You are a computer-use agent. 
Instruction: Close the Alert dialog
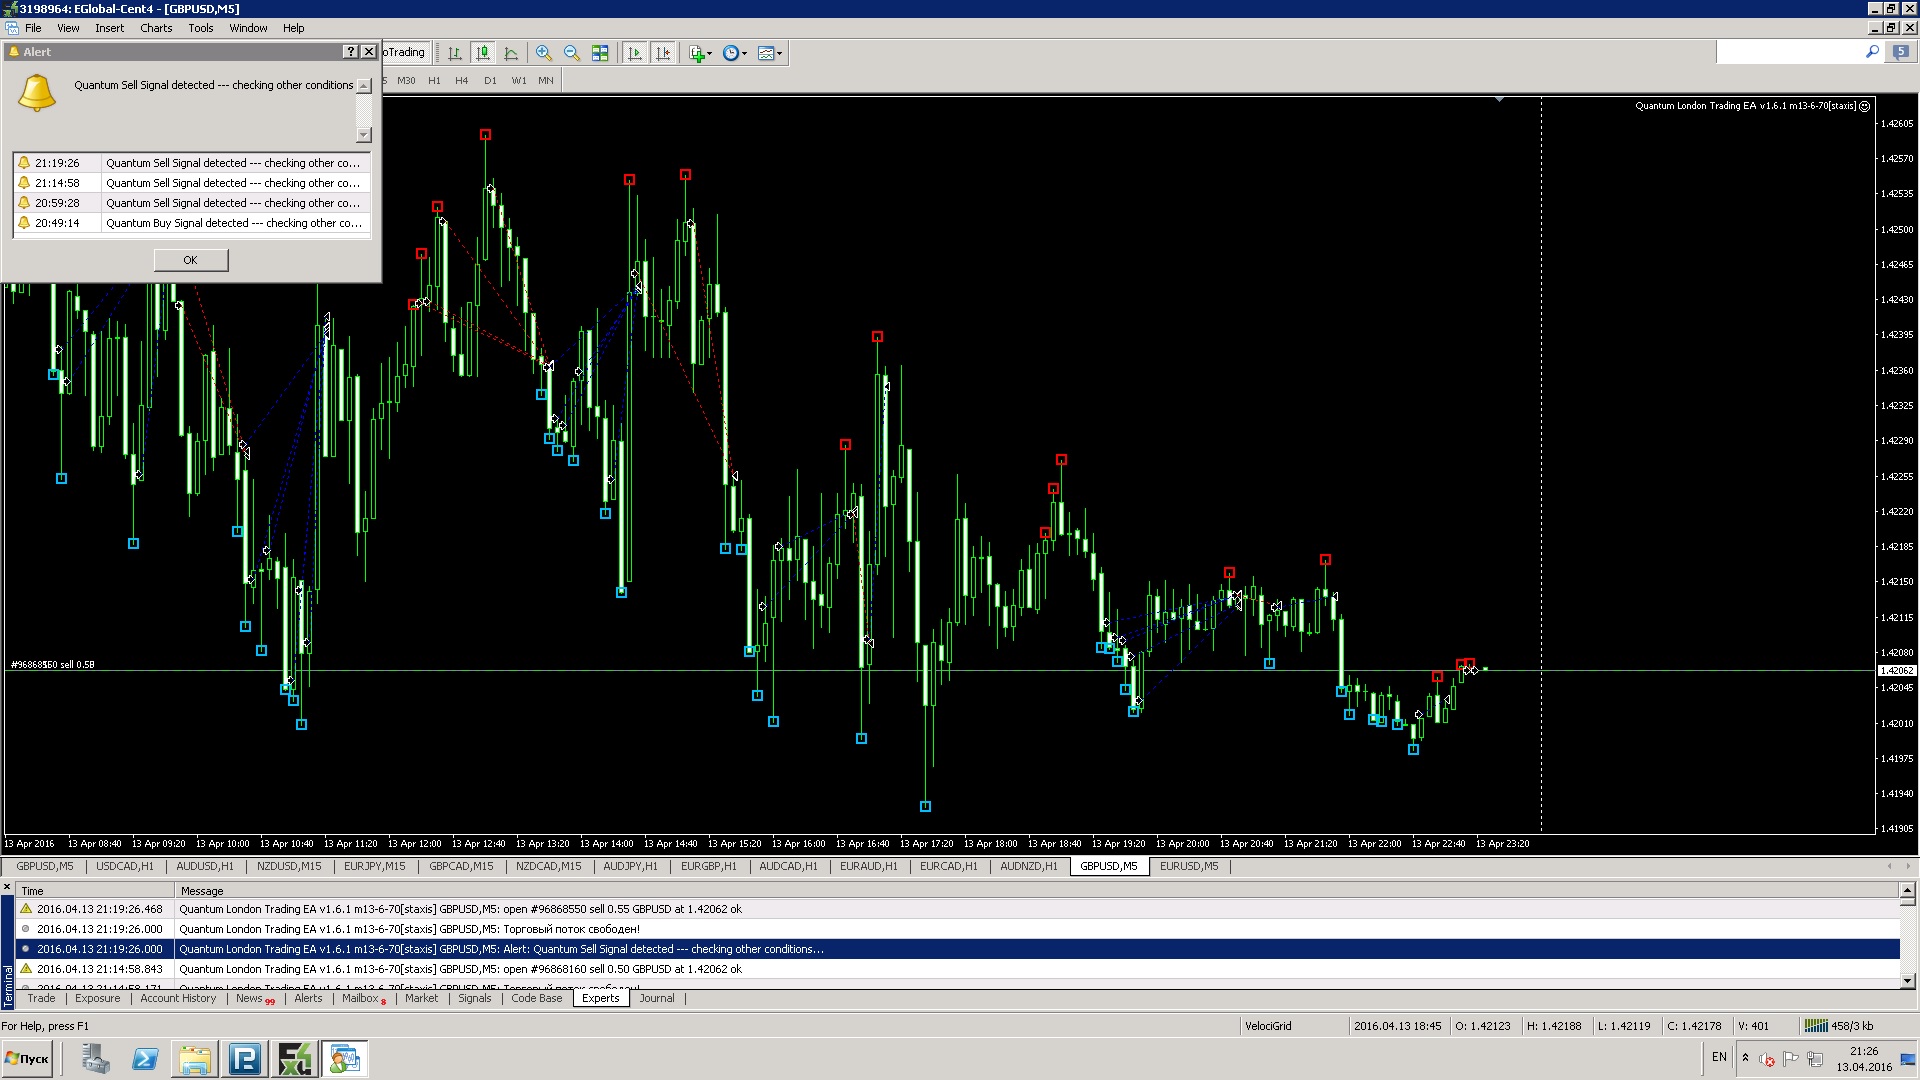[x=369, y=51]
